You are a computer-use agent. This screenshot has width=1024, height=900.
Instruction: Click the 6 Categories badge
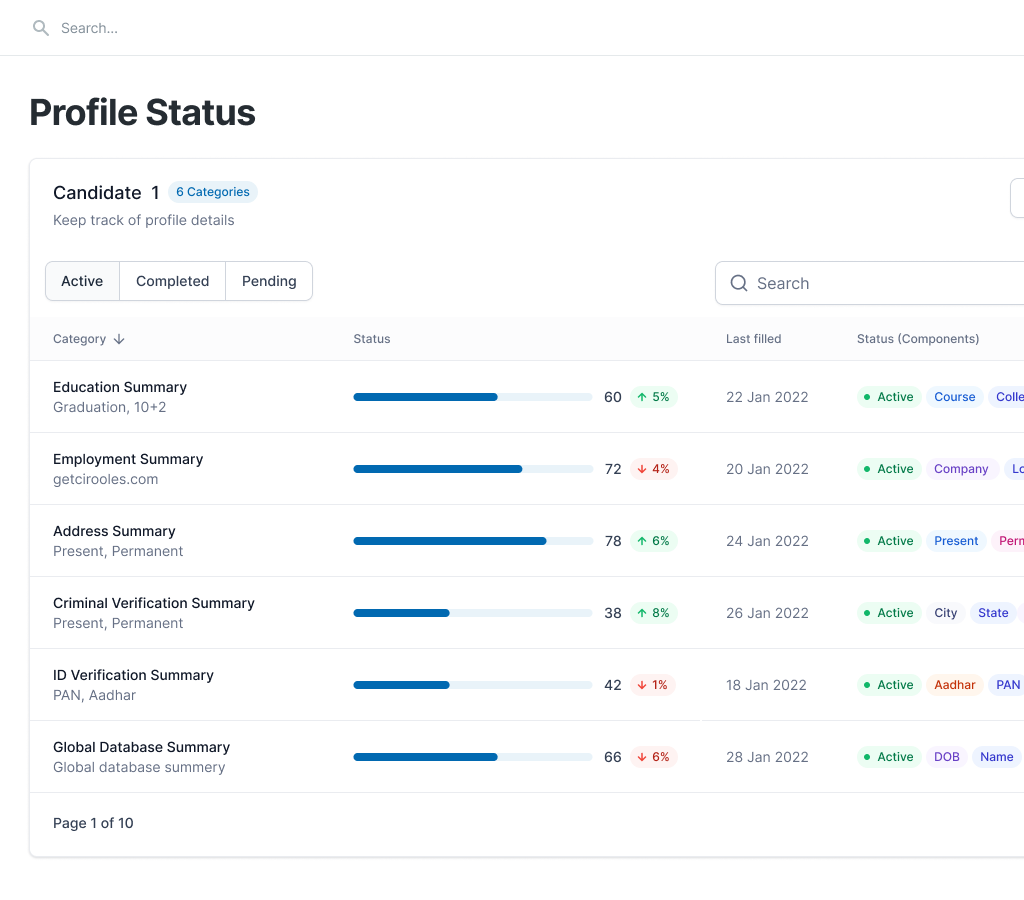[212, 192]
